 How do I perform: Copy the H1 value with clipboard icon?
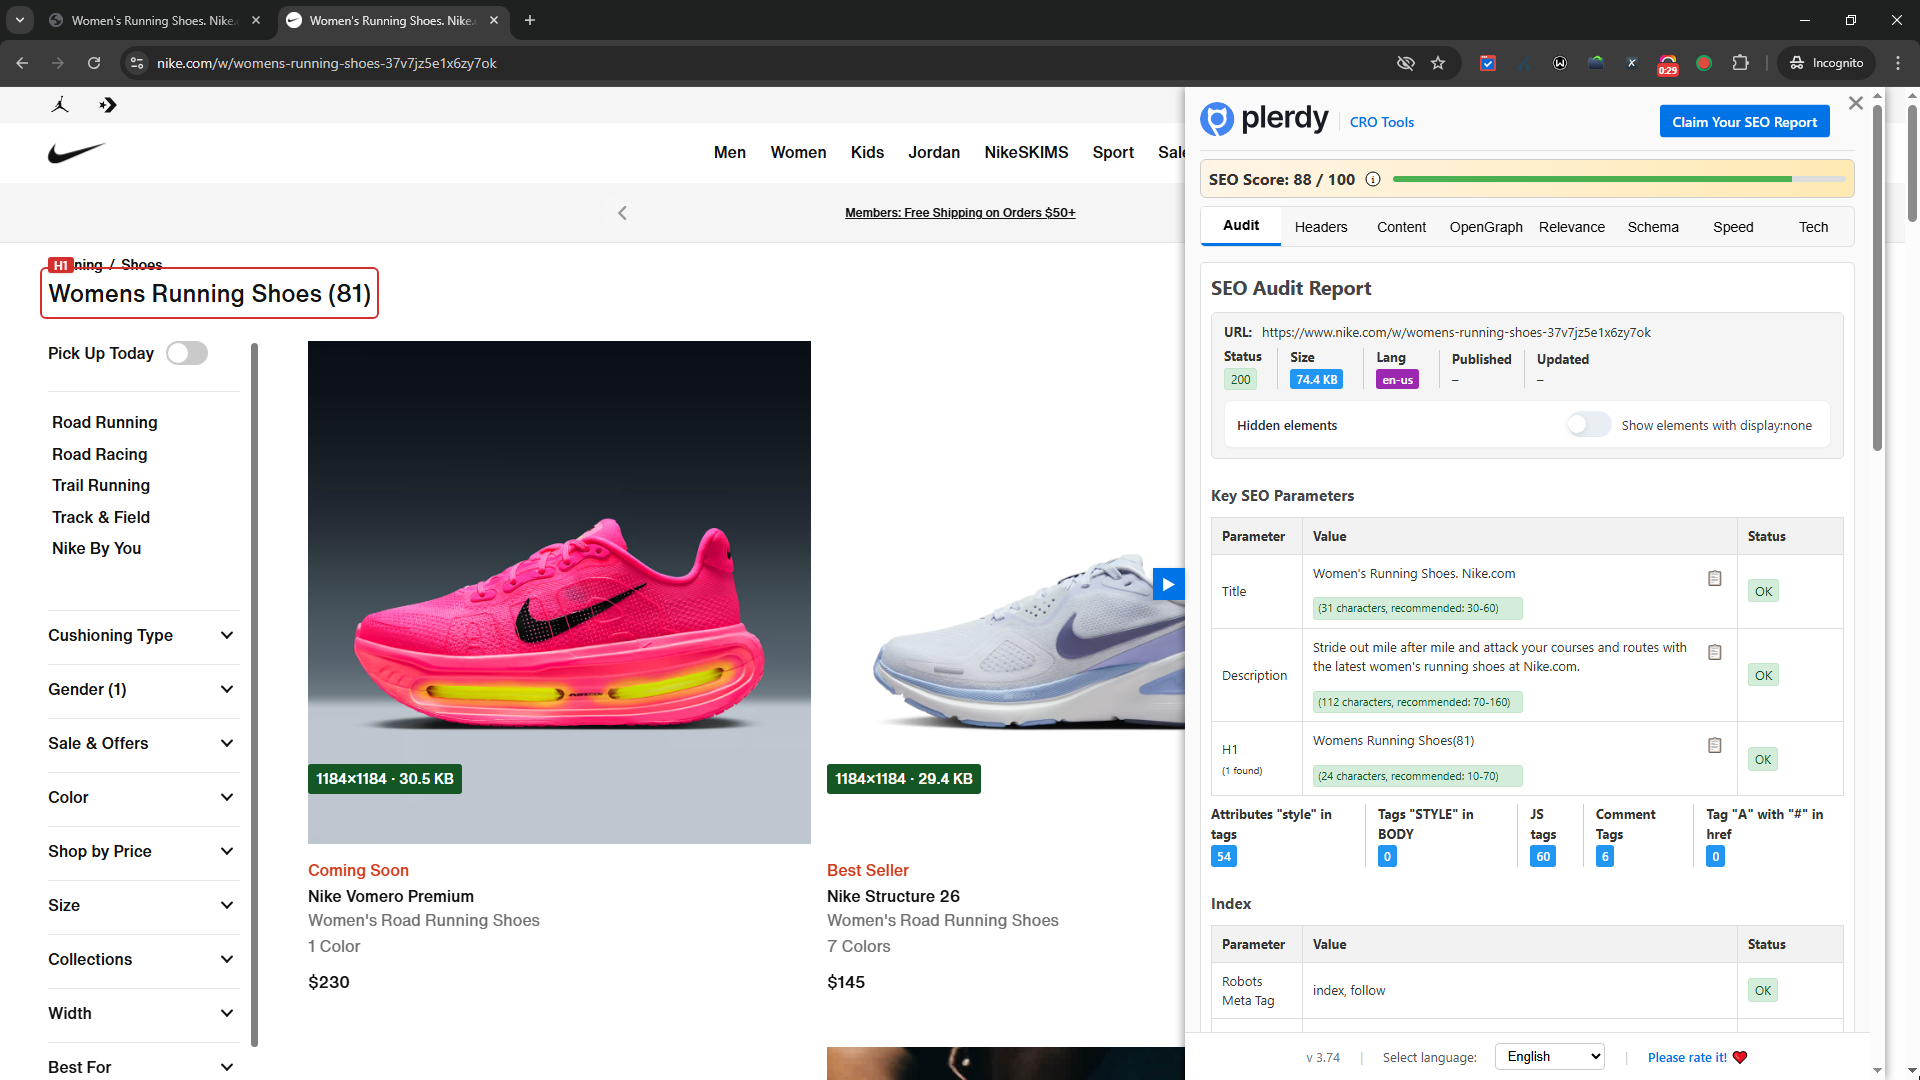pos(1714,746)
